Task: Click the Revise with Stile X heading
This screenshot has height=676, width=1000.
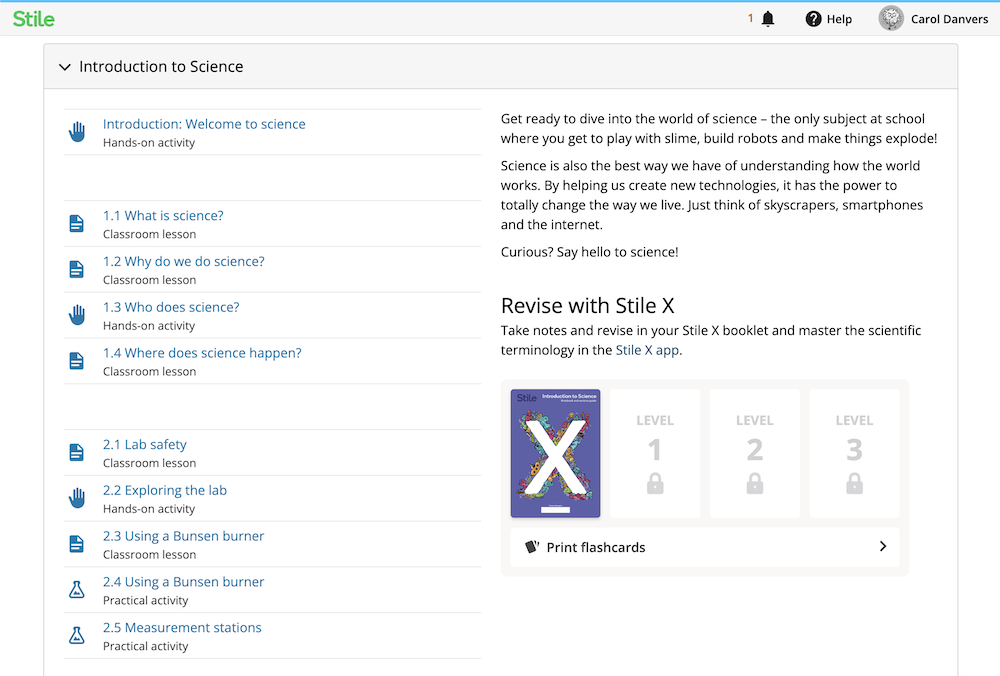Action: 587,306
